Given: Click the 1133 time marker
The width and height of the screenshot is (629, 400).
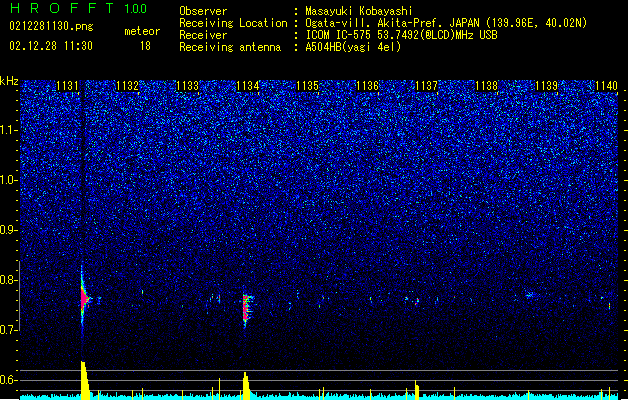Looking at the screenshot, I should point(187,86).
